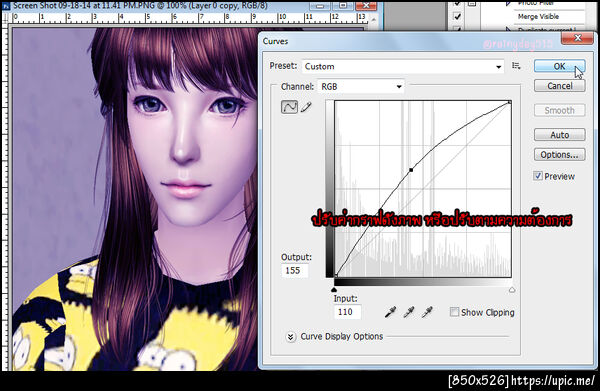Click the Input value field
Screen dimensions: 600x391
pyautogui.click(x=347, y=312)
